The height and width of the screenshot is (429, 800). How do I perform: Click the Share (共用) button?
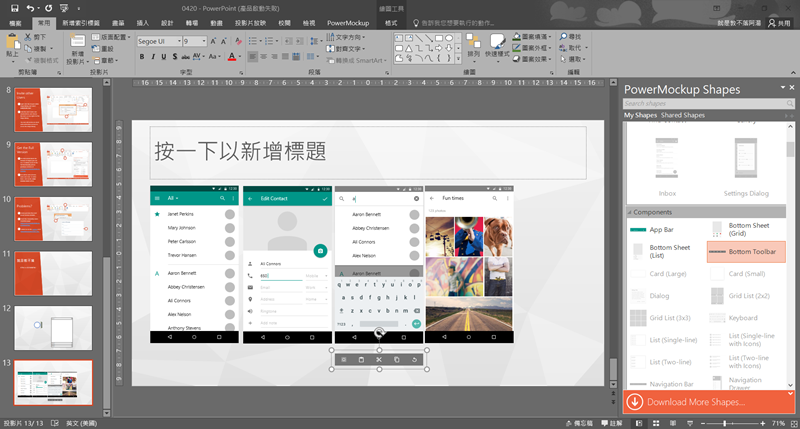pos(777,21)
